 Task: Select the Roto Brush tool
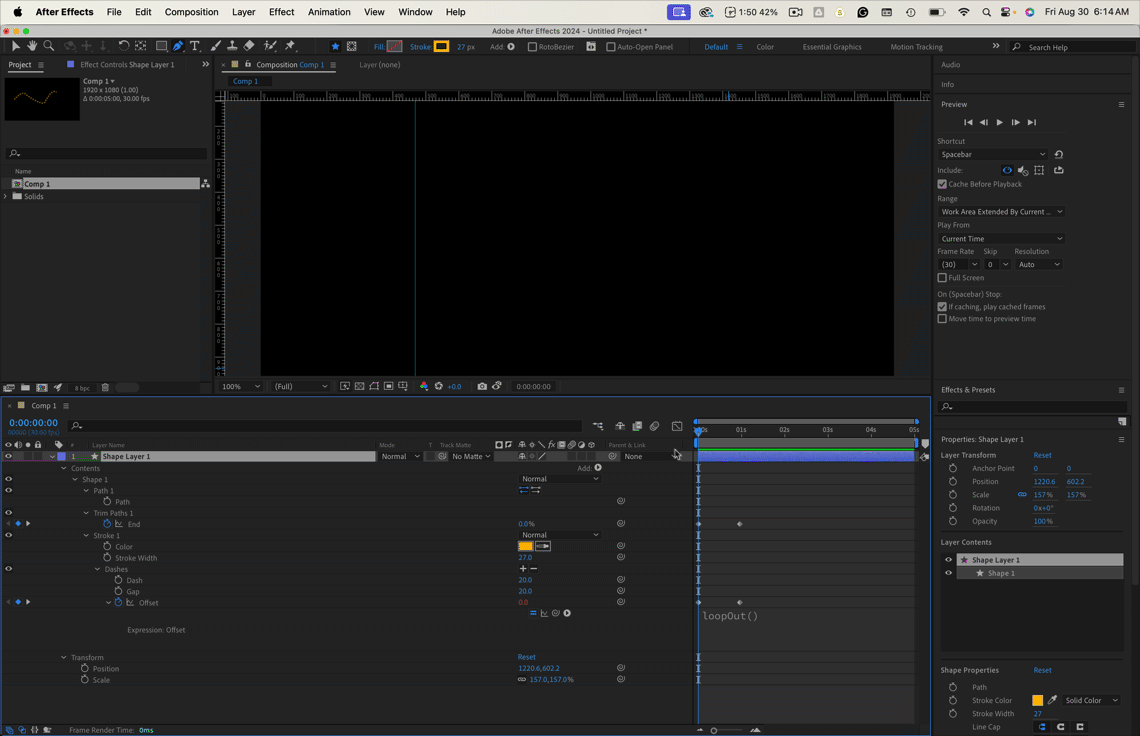point(270,46)
